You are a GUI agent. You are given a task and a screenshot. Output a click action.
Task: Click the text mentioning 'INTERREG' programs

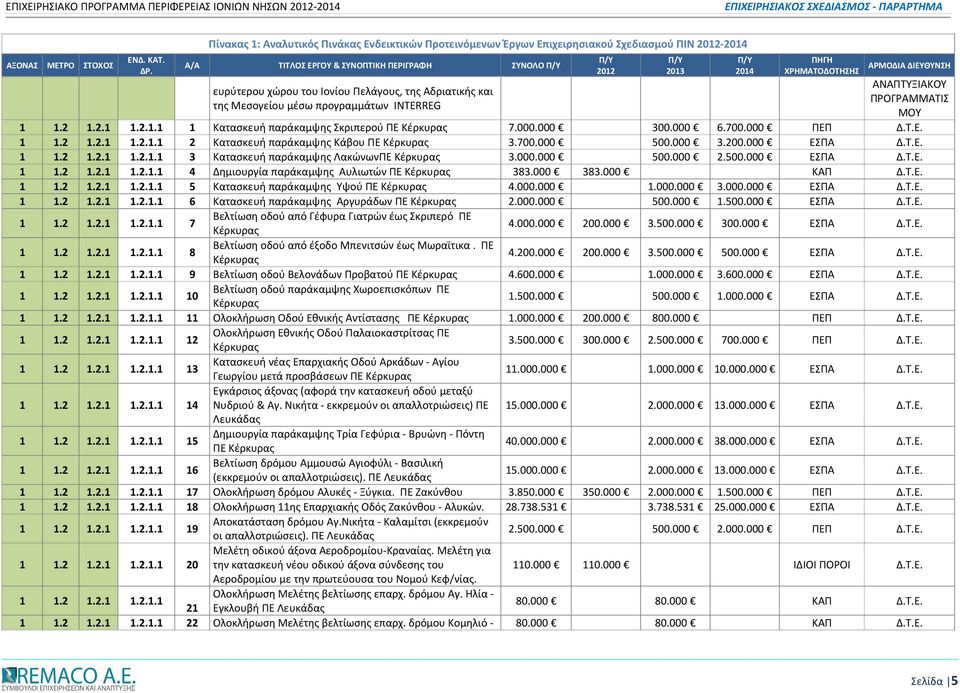tap(353, 99)
